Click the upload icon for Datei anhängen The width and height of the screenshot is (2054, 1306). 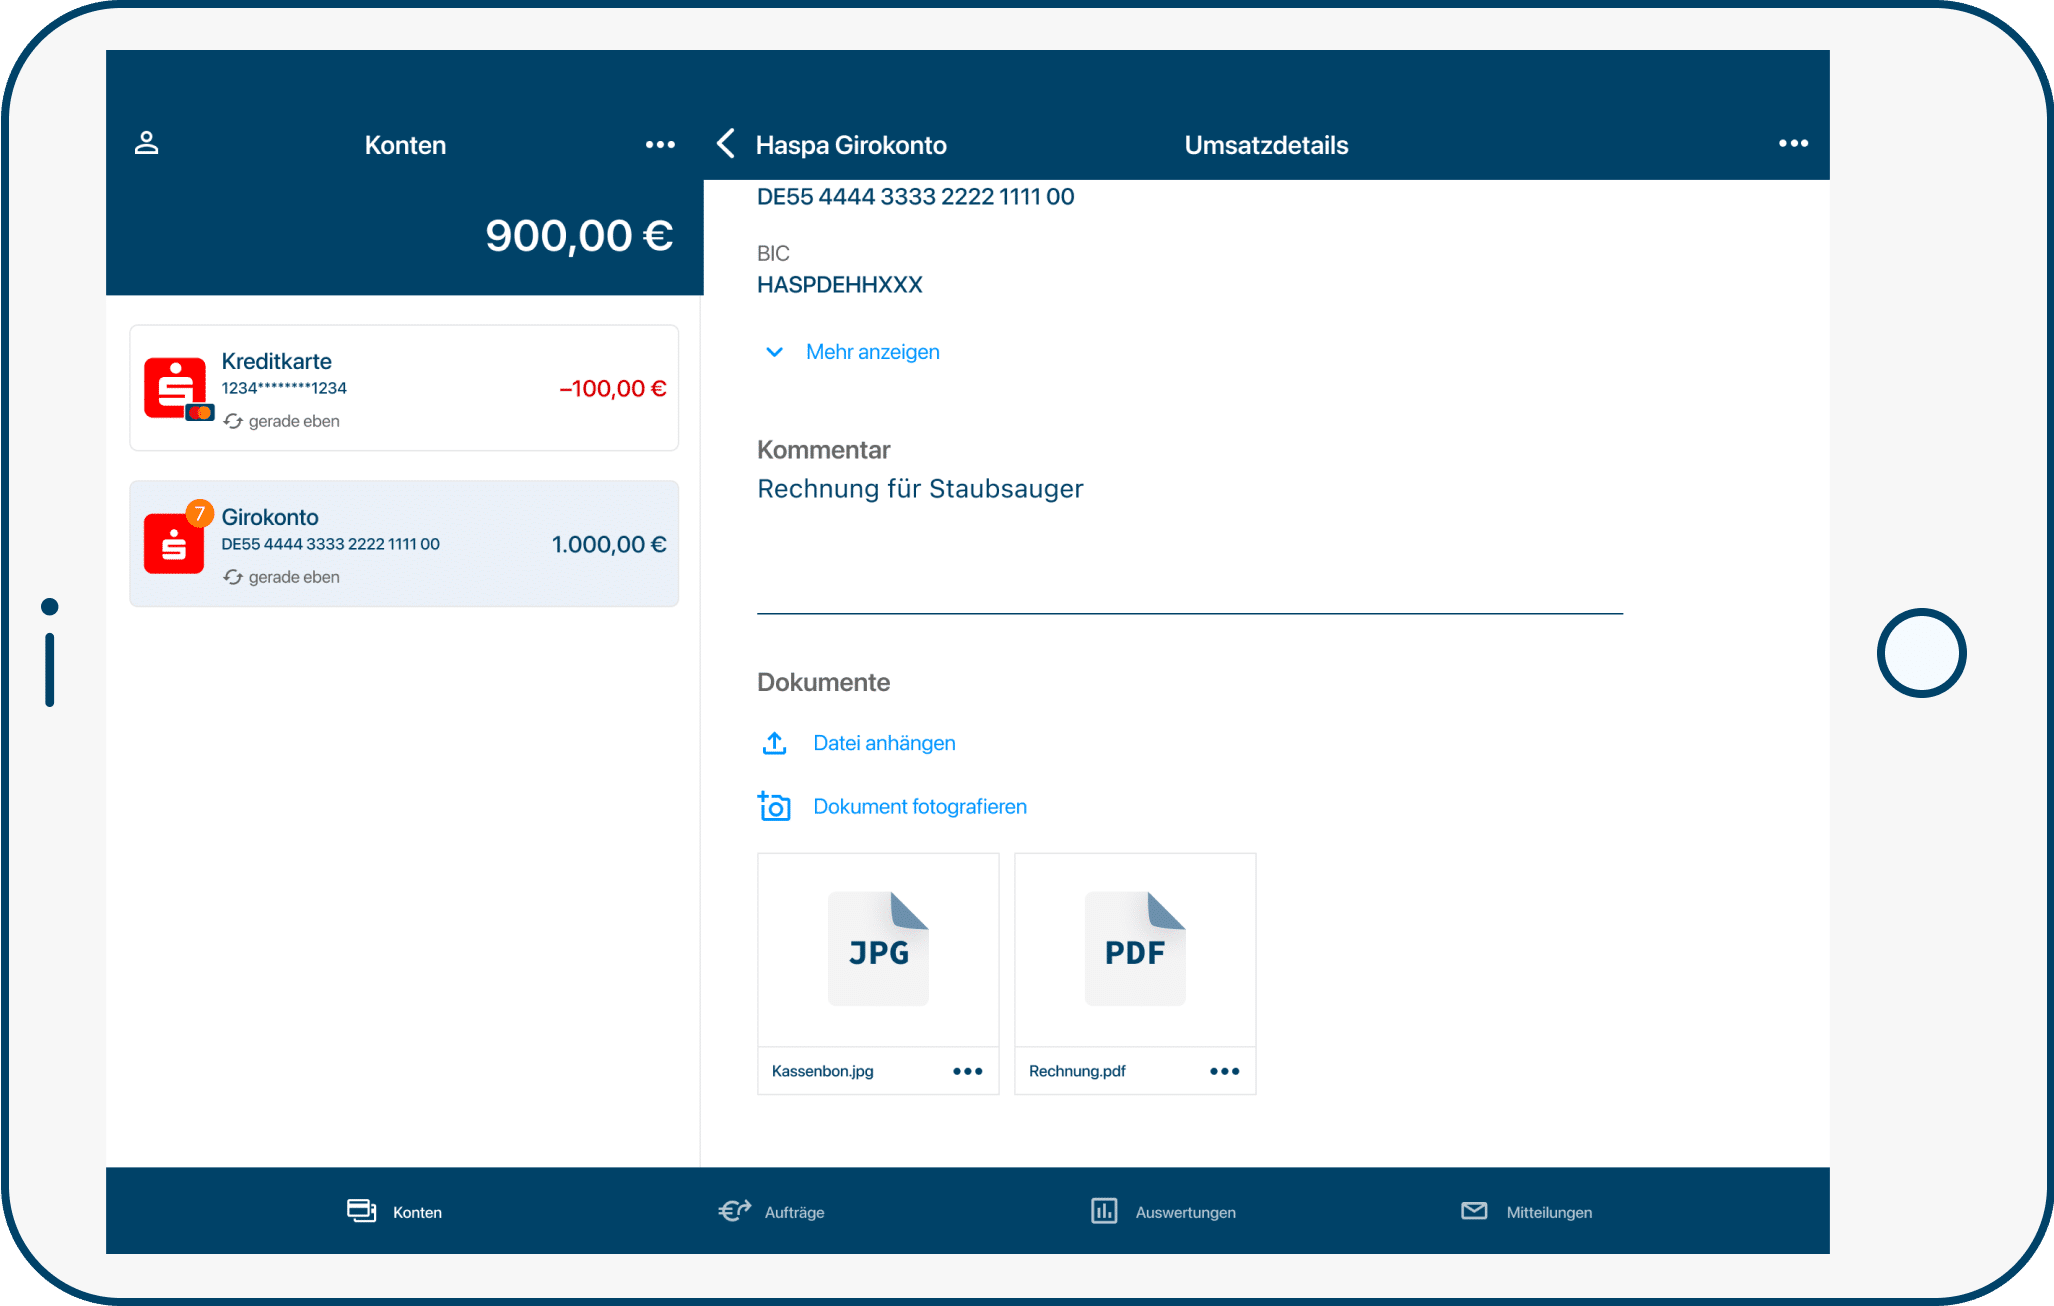[x=775, y=743]
